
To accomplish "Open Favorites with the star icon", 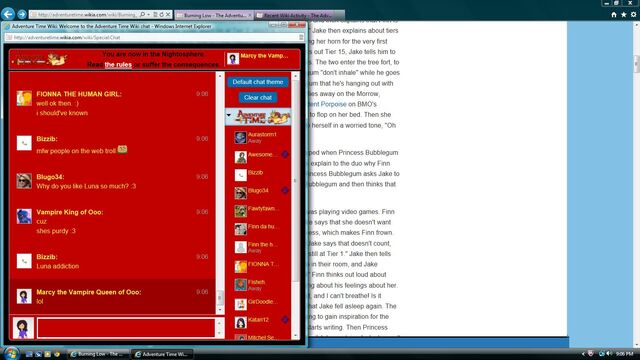I will coord(624,14).
